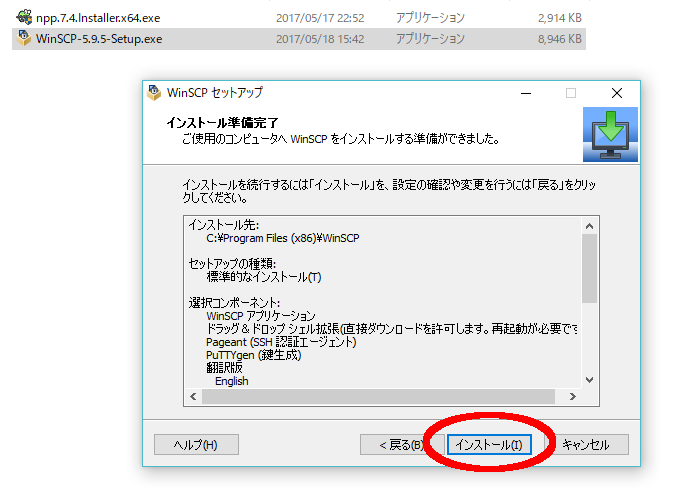
Task: Click the WinSCP title bar icon
Action: coord(155,93)
